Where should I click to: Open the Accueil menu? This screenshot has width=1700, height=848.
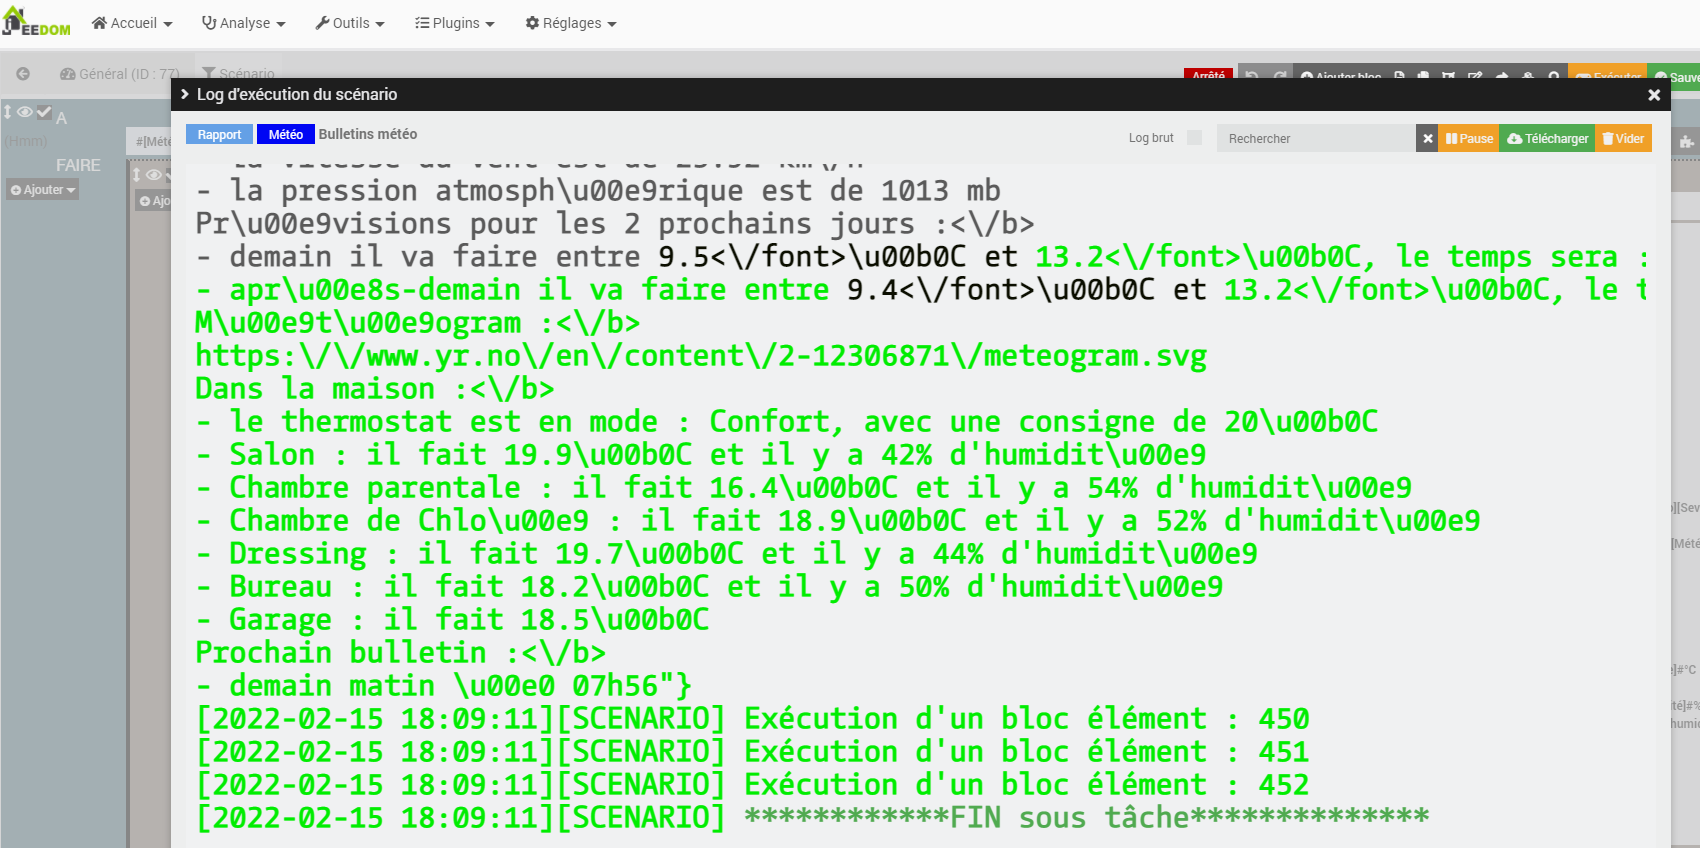tap(132, 23)
